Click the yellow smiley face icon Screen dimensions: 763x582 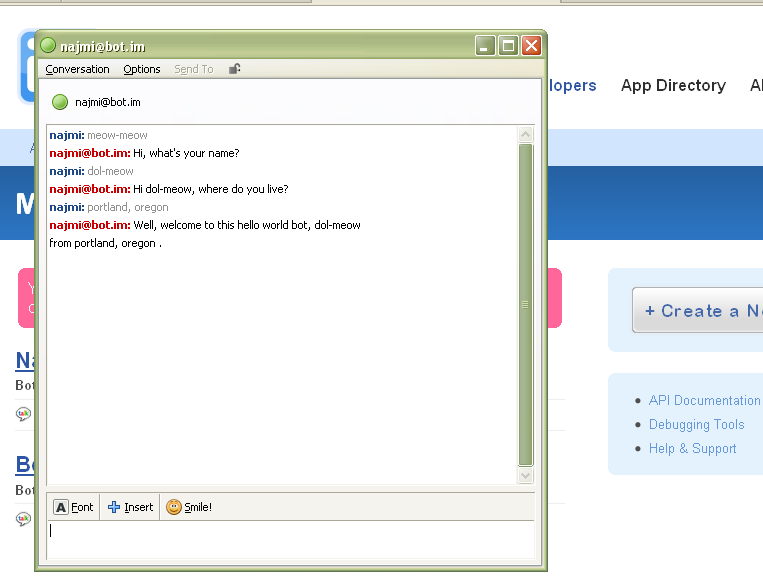[x=174, y=507]
